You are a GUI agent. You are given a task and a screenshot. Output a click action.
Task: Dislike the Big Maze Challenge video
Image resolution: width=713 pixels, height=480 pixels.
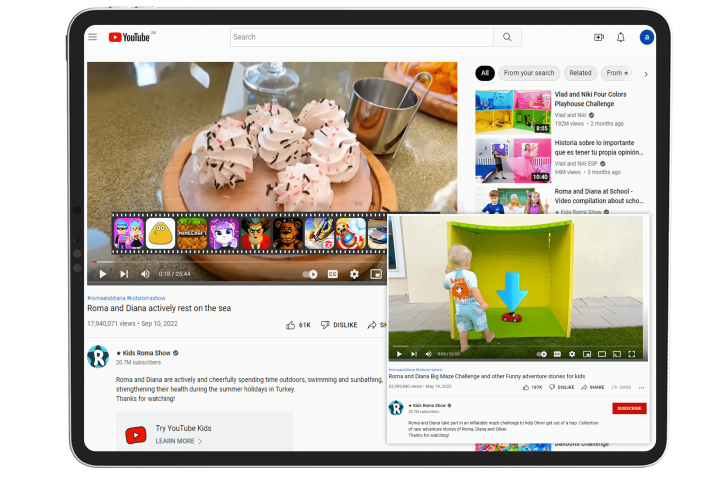point(562,387)
